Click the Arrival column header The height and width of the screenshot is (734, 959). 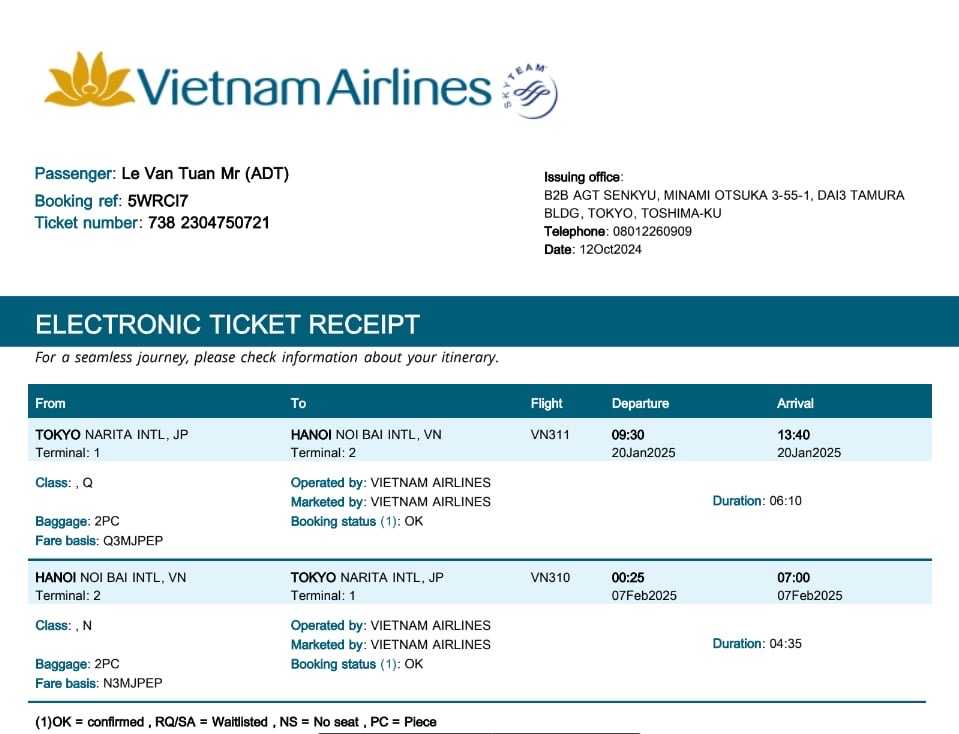coord(795,403)
